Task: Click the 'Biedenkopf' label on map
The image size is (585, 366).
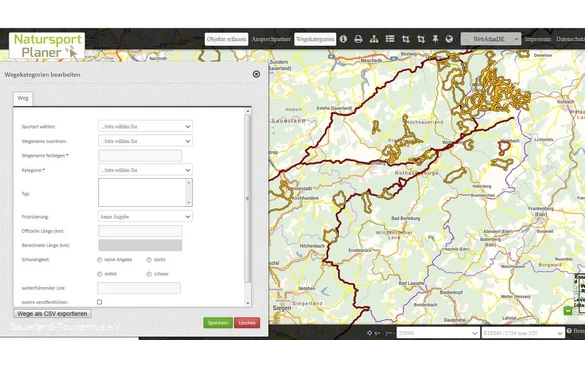Action: click(x=451, y=292)
